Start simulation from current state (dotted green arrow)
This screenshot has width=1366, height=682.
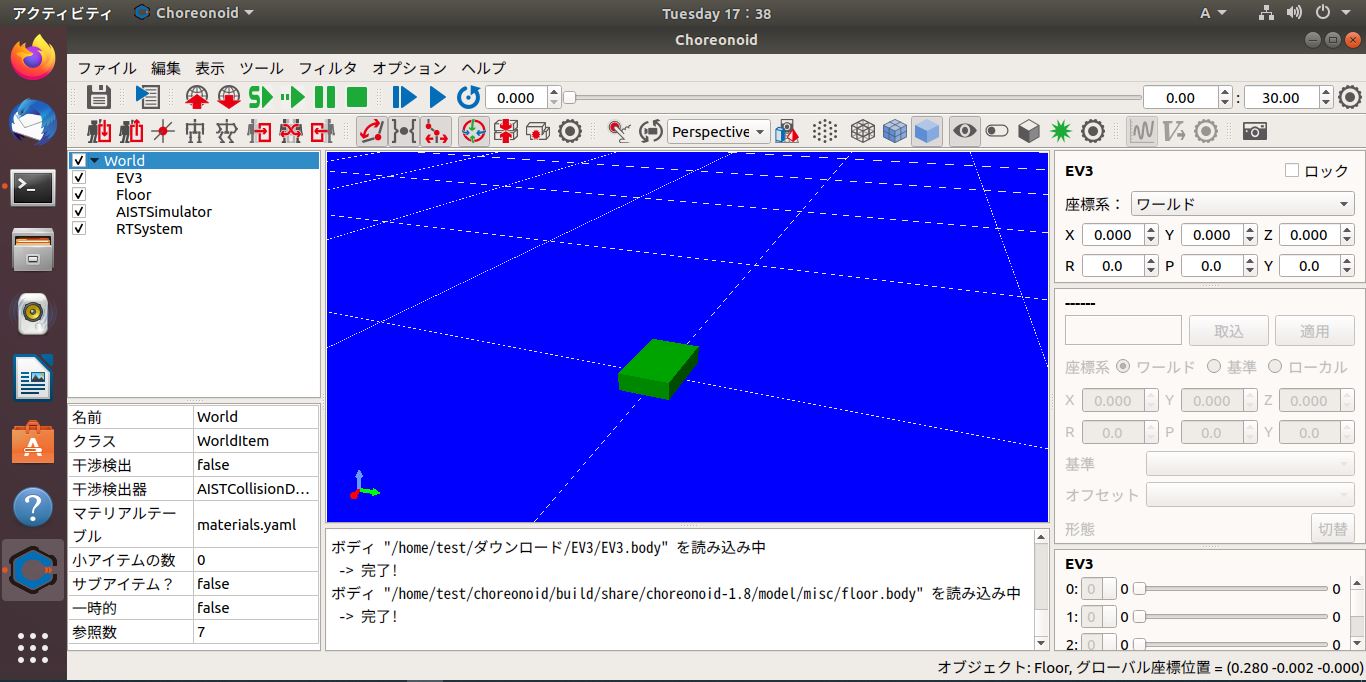click(x=293, y=97)
